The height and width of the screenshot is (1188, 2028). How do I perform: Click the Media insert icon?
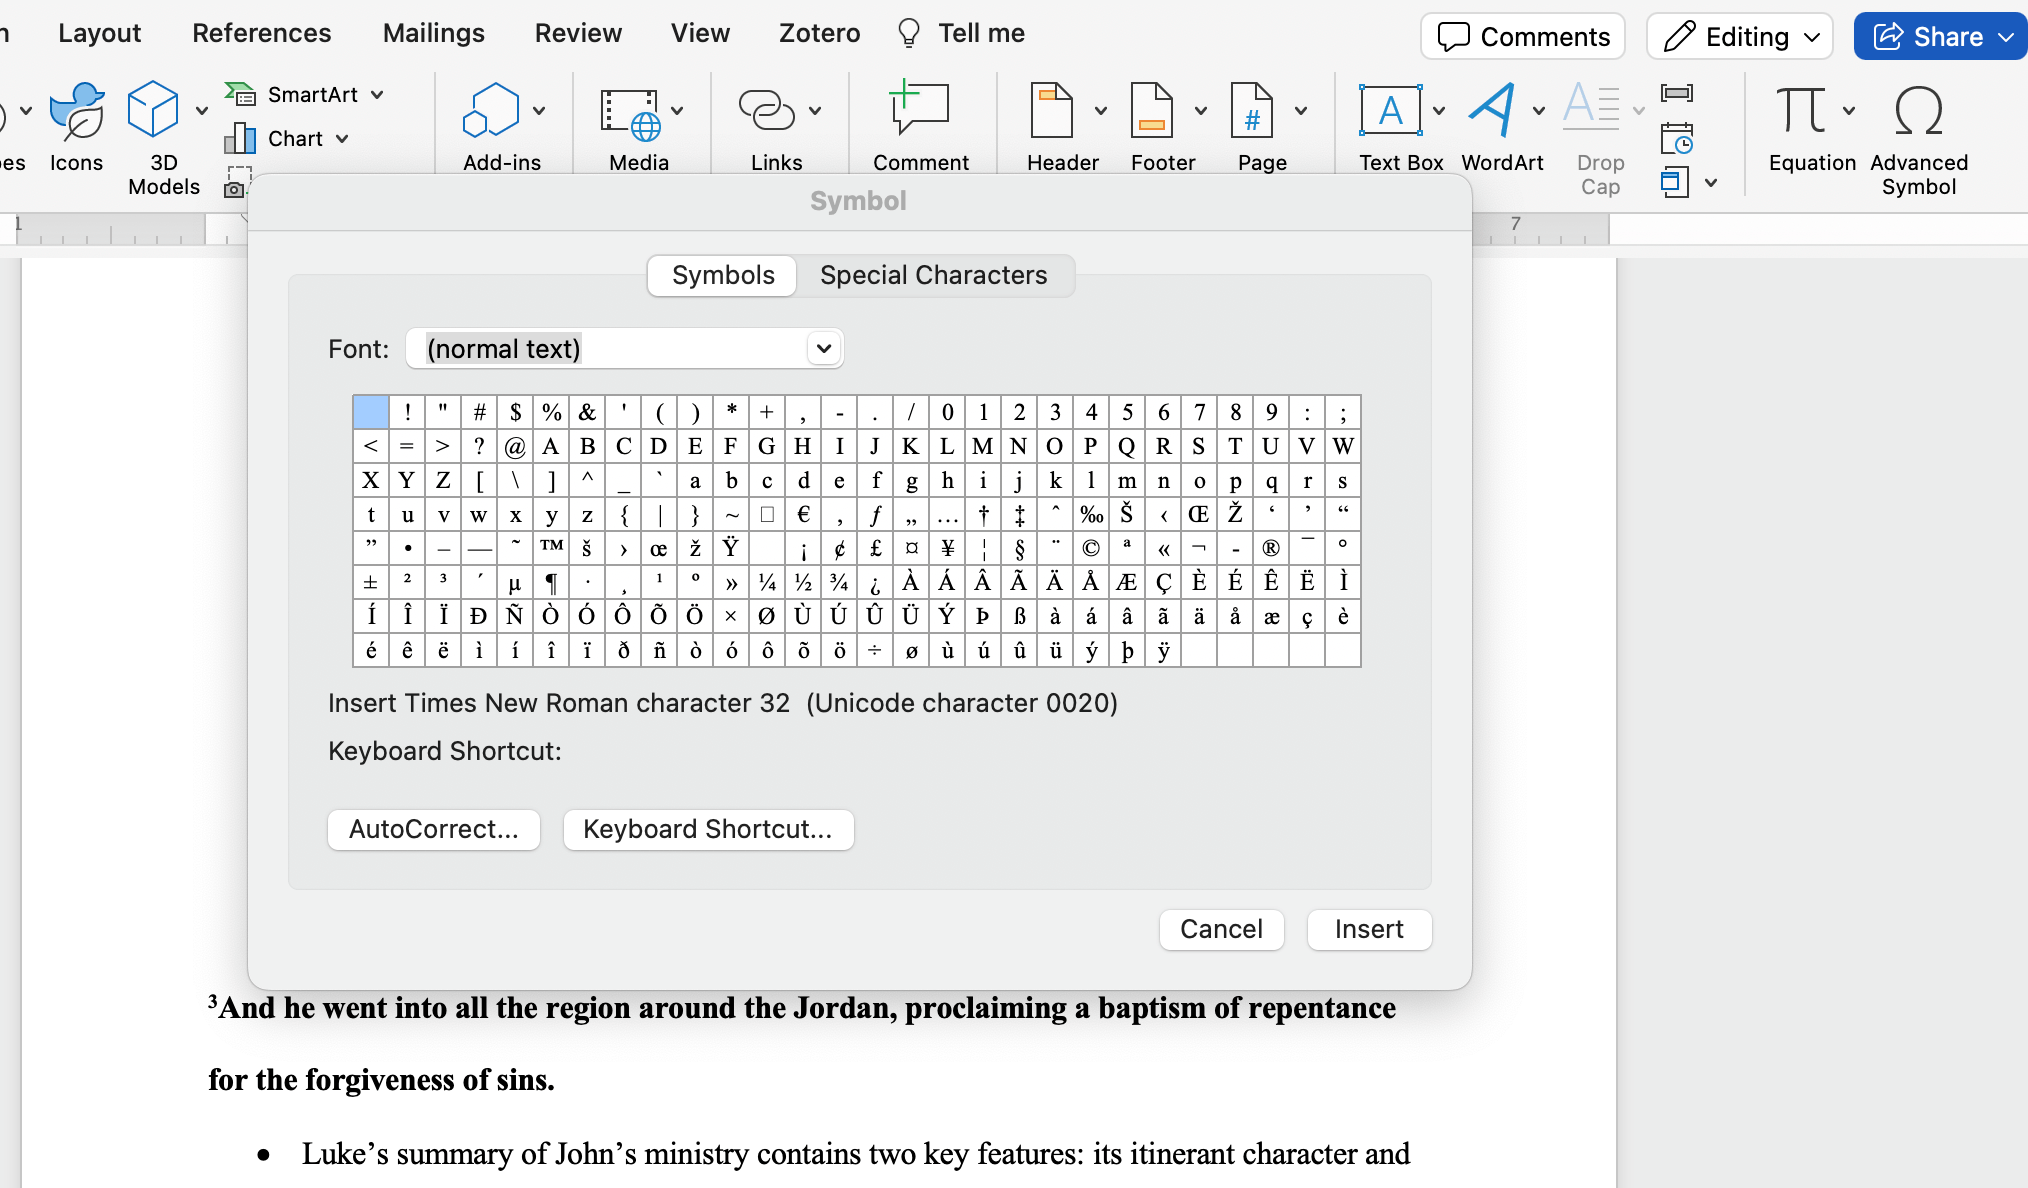[x=630, y=113]
